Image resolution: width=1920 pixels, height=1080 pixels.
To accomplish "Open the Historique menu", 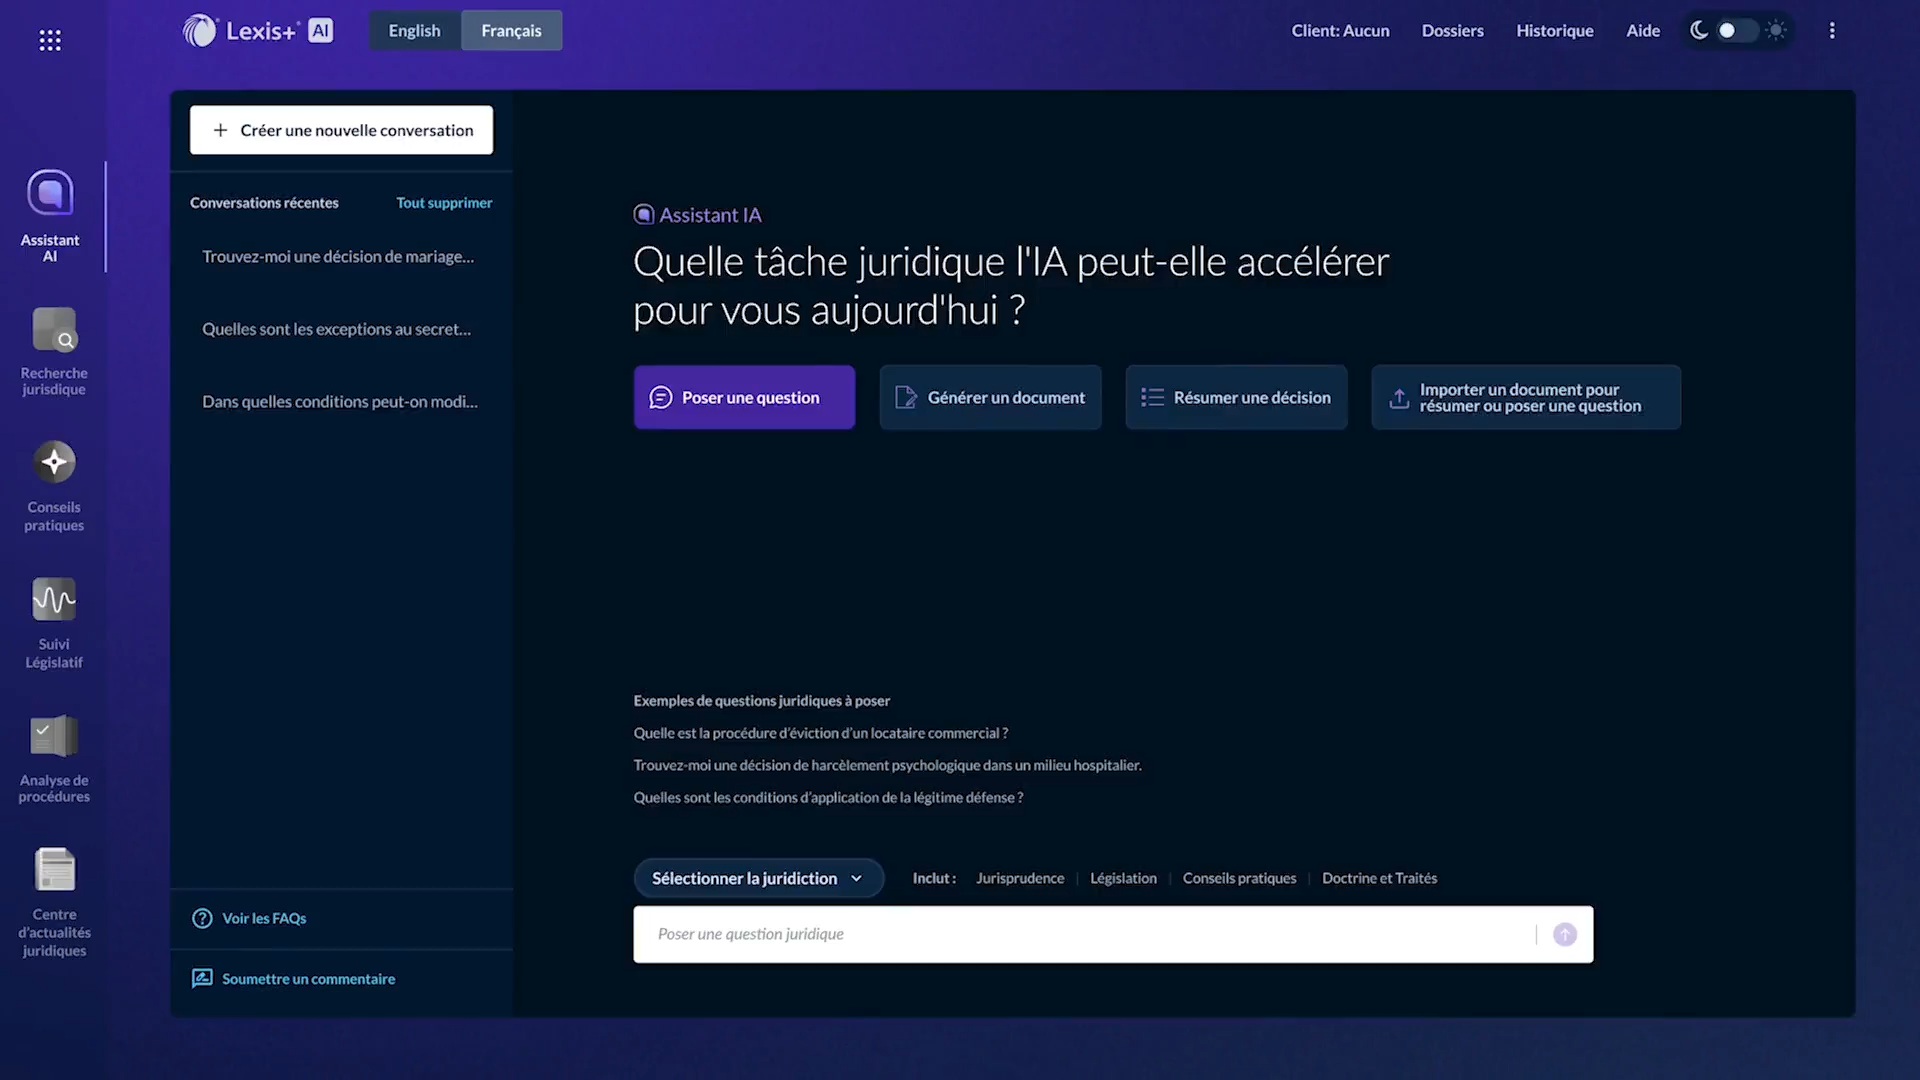I will (1554, 31).
